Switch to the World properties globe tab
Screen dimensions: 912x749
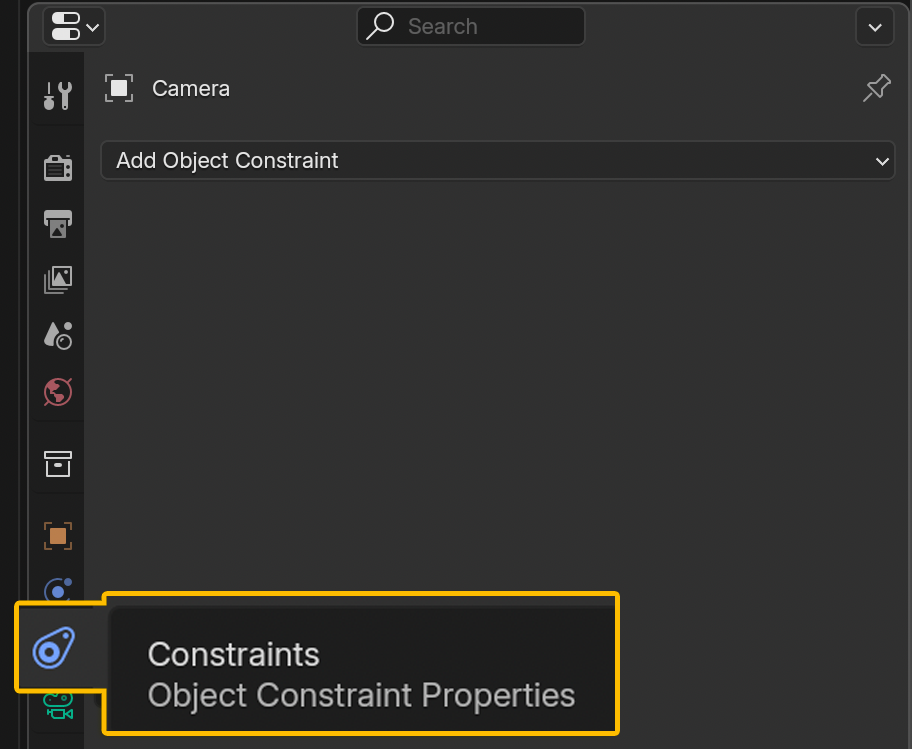coord(58,391)
